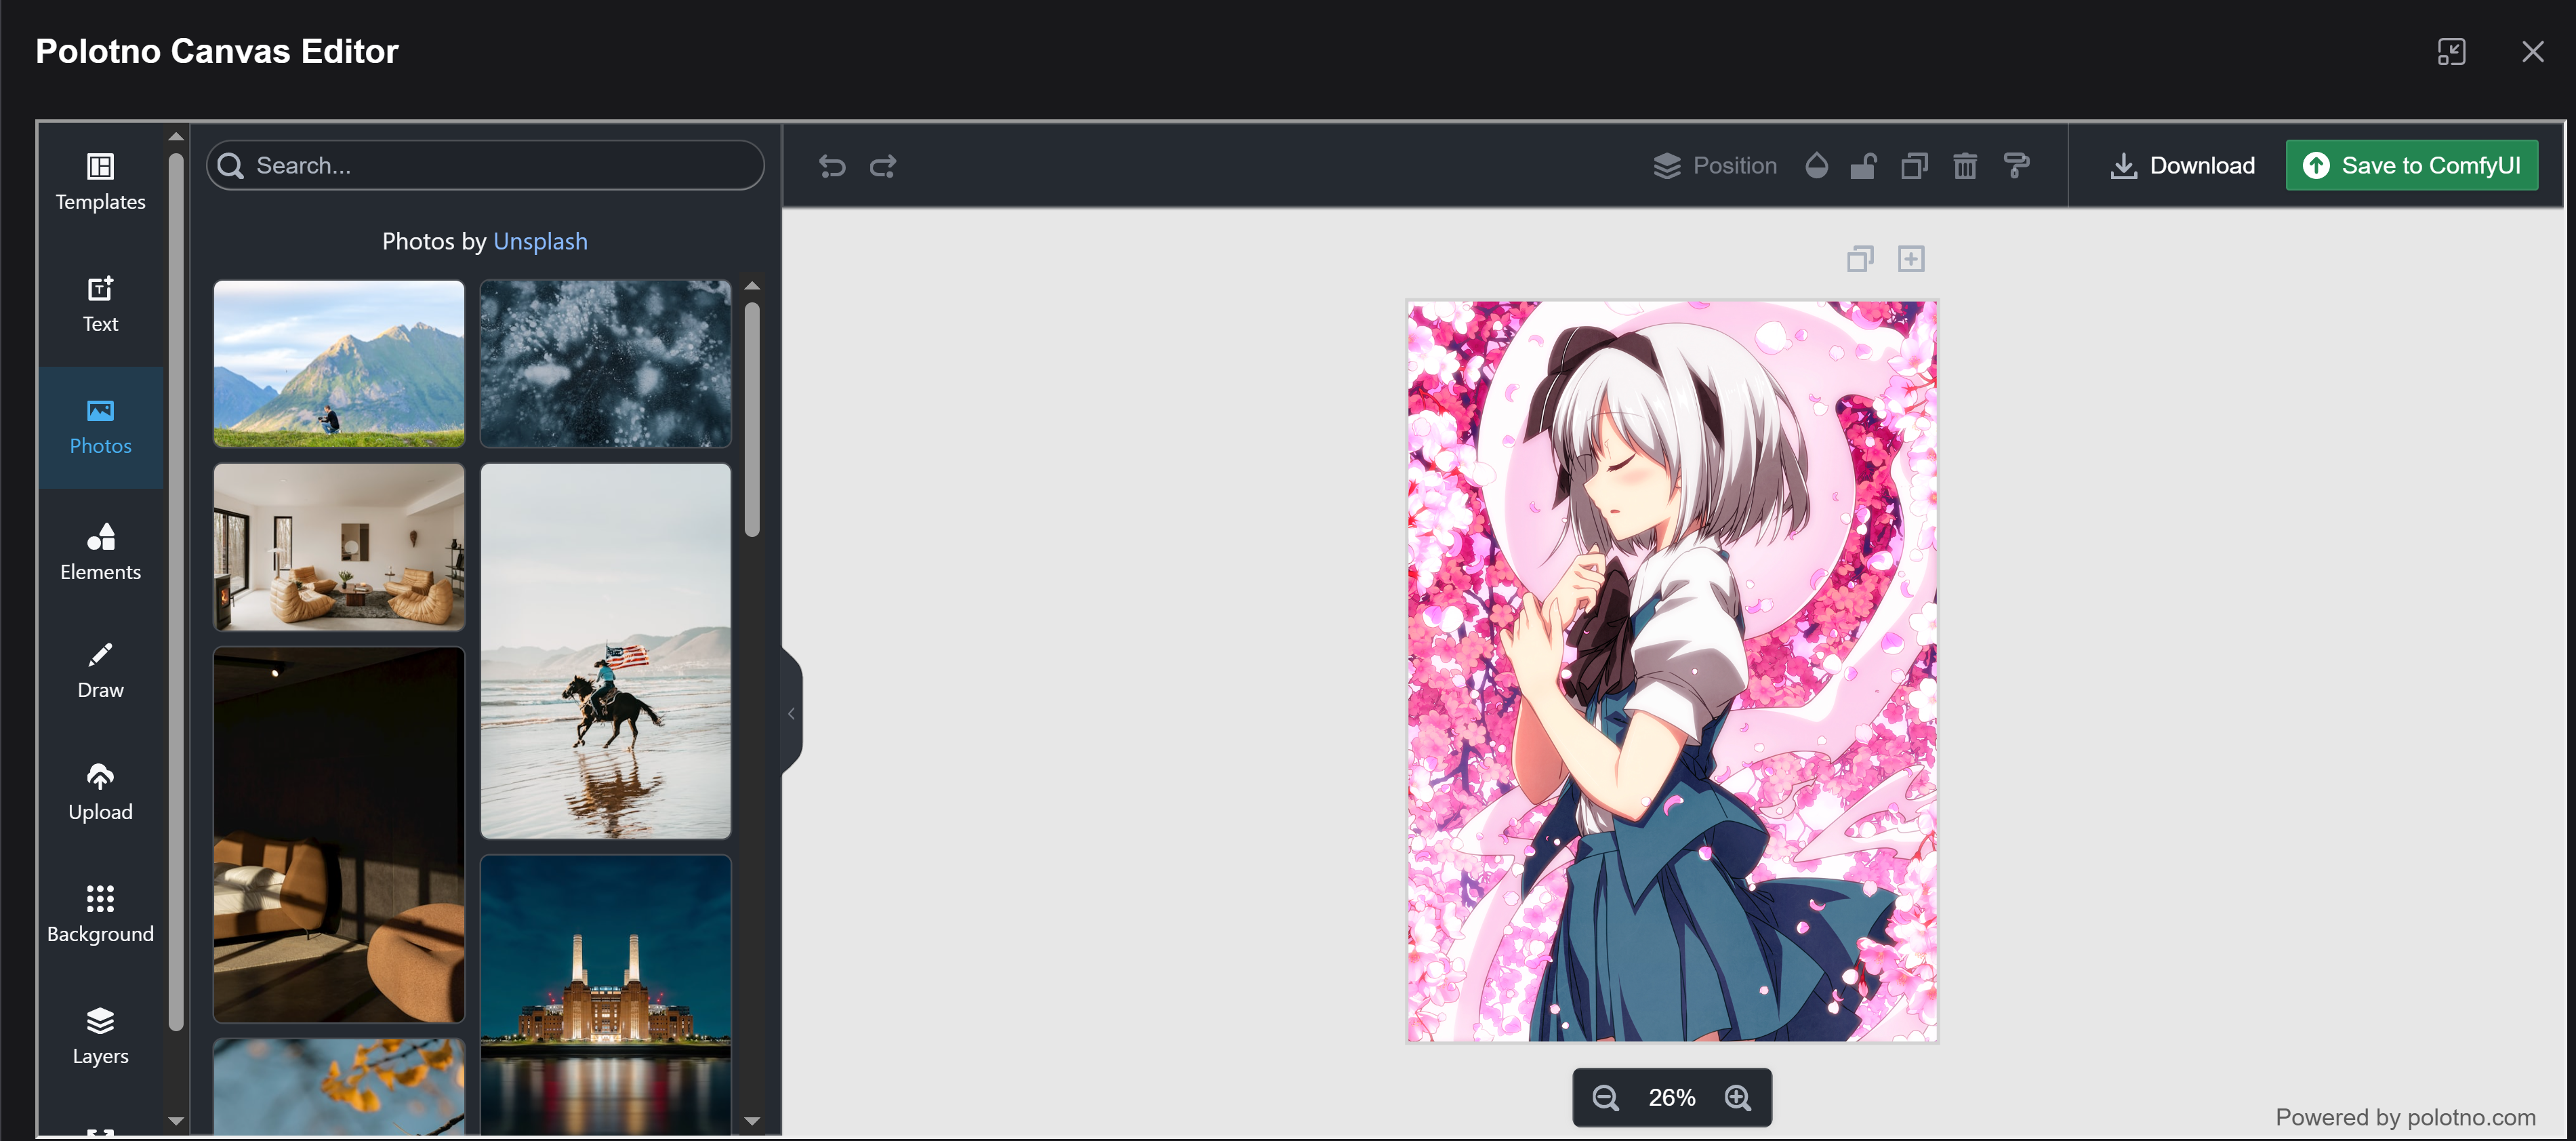2576x1141 pixels.
Task: Open the Draw side panel
Action: (100, 671)
